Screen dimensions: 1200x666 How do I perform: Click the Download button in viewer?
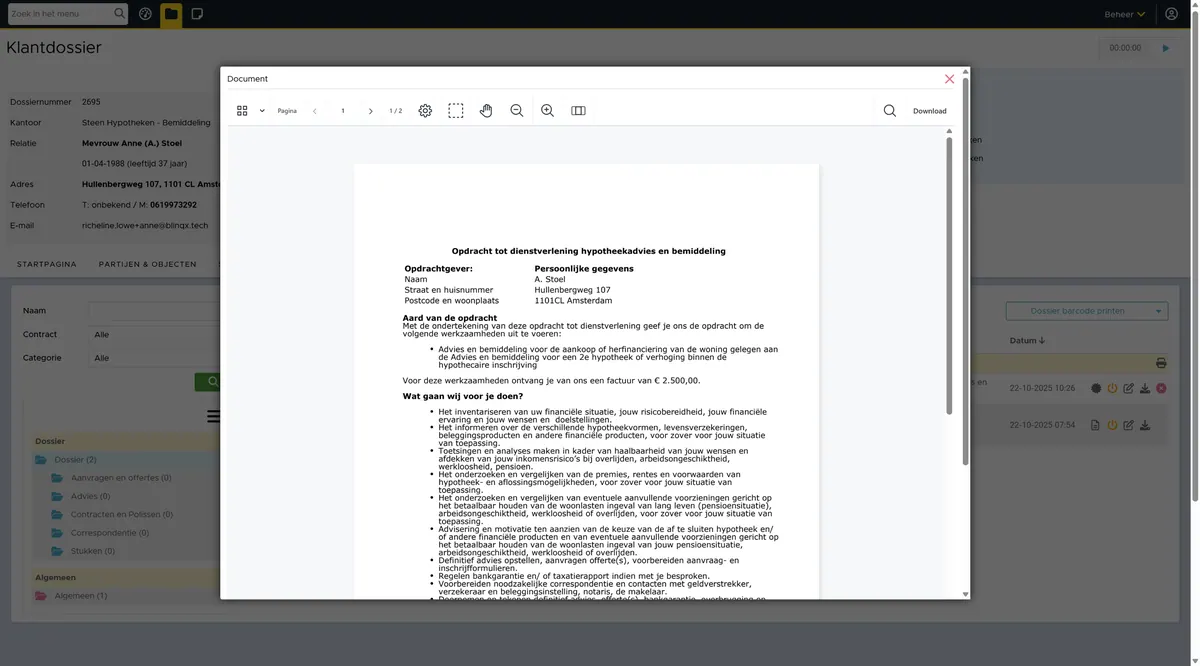coord(930,111)
